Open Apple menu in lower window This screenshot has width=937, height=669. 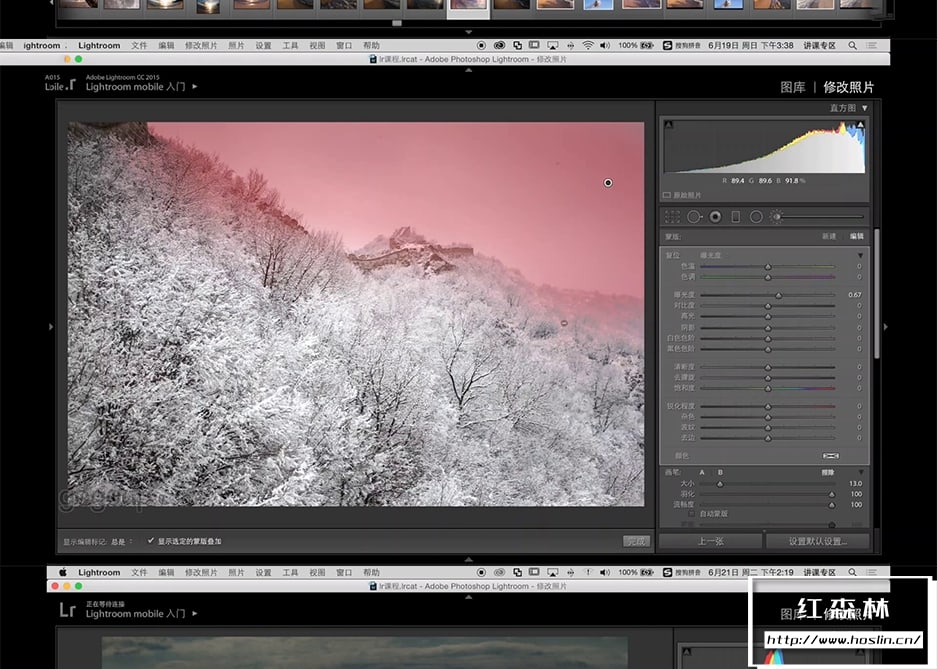point(63,572)
